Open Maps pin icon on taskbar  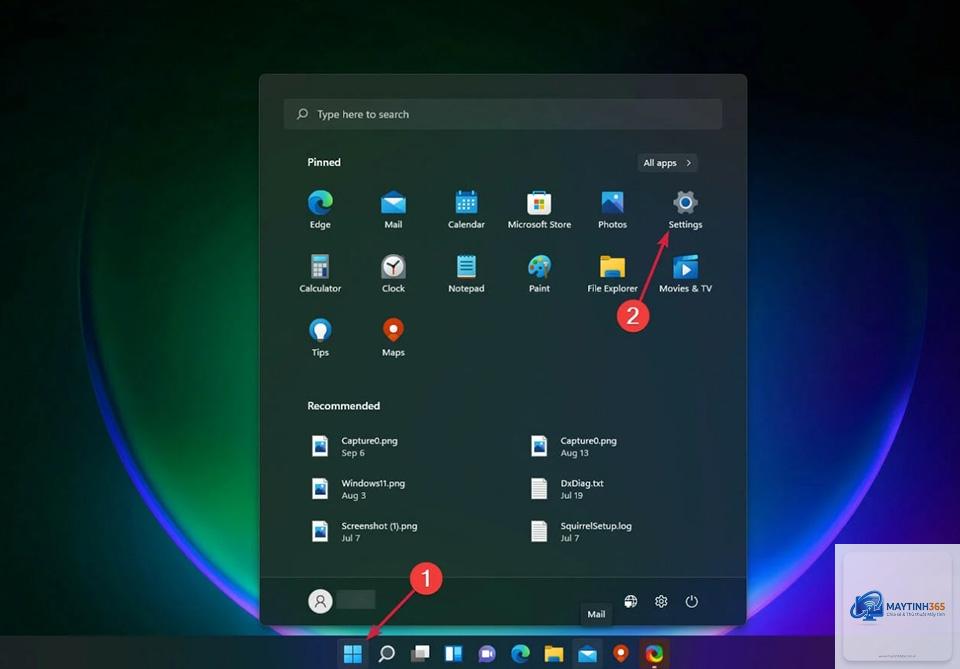pyautogui.click(x=621, y=654)
